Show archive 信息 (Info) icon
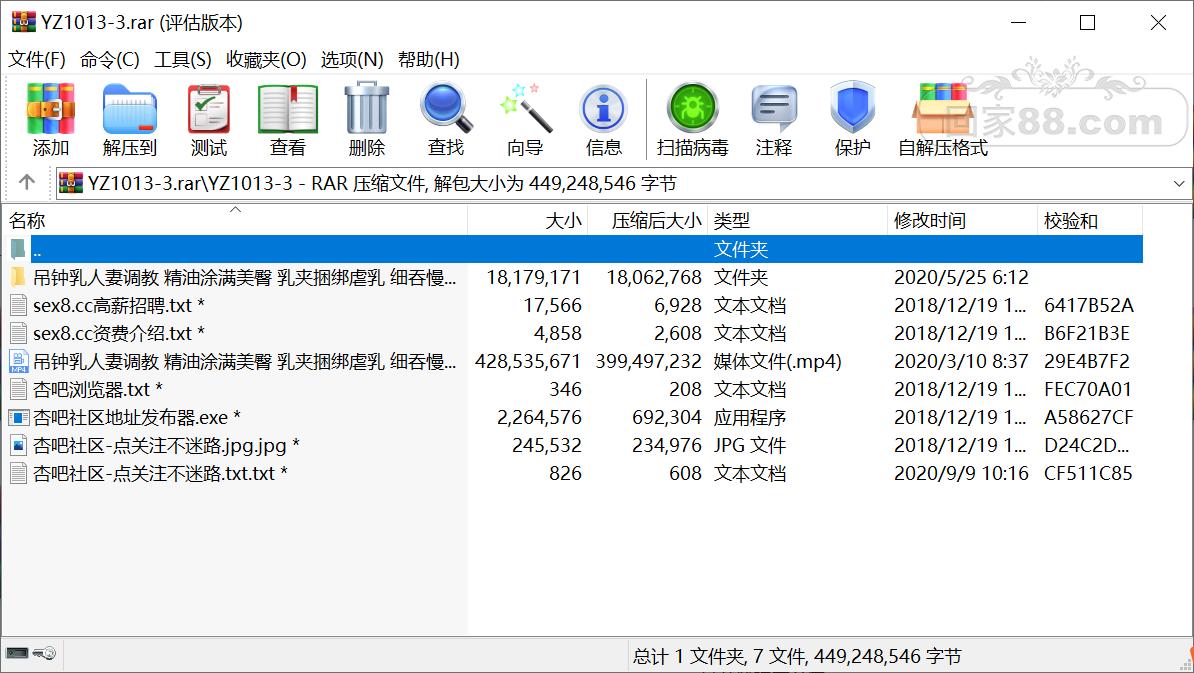This screenshot has height=673, width=1194. [x=604, y=120]
